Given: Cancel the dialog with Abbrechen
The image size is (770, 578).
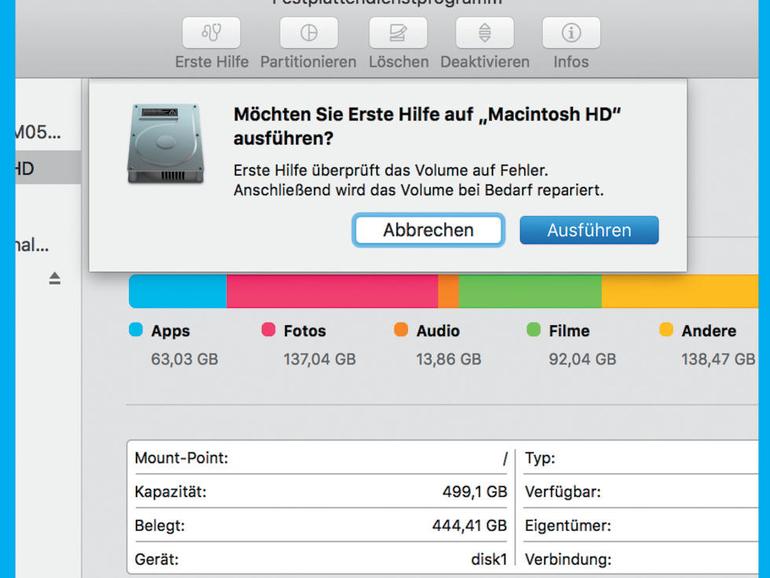Looking at the screenshot, I should [428, 230].
